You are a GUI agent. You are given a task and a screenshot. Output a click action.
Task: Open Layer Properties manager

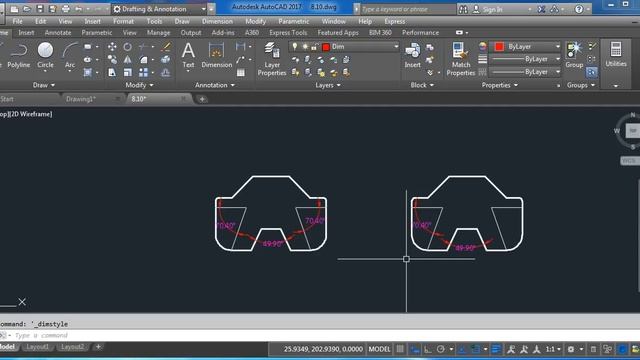(x=272, y=59)
